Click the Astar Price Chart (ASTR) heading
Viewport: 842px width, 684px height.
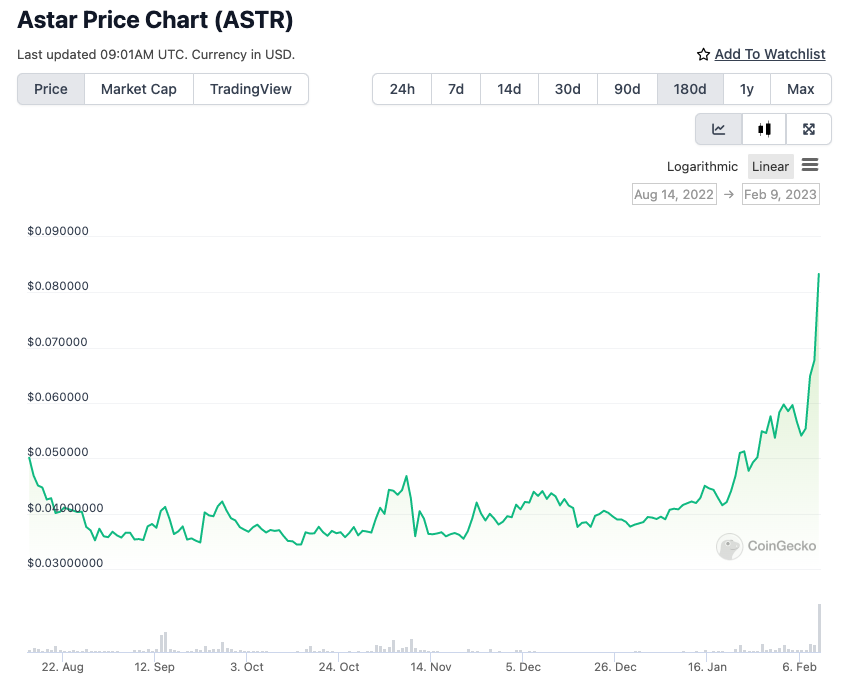[x=155, y=20]
